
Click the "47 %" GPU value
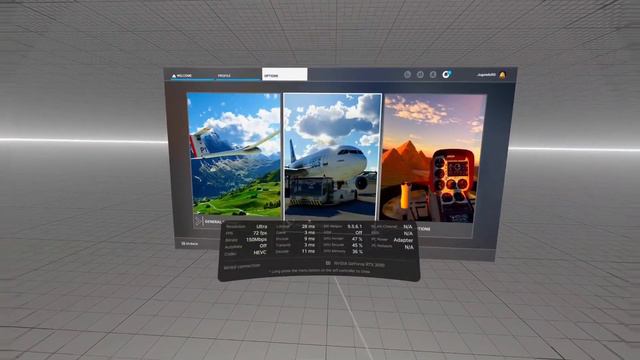(357, 239)
